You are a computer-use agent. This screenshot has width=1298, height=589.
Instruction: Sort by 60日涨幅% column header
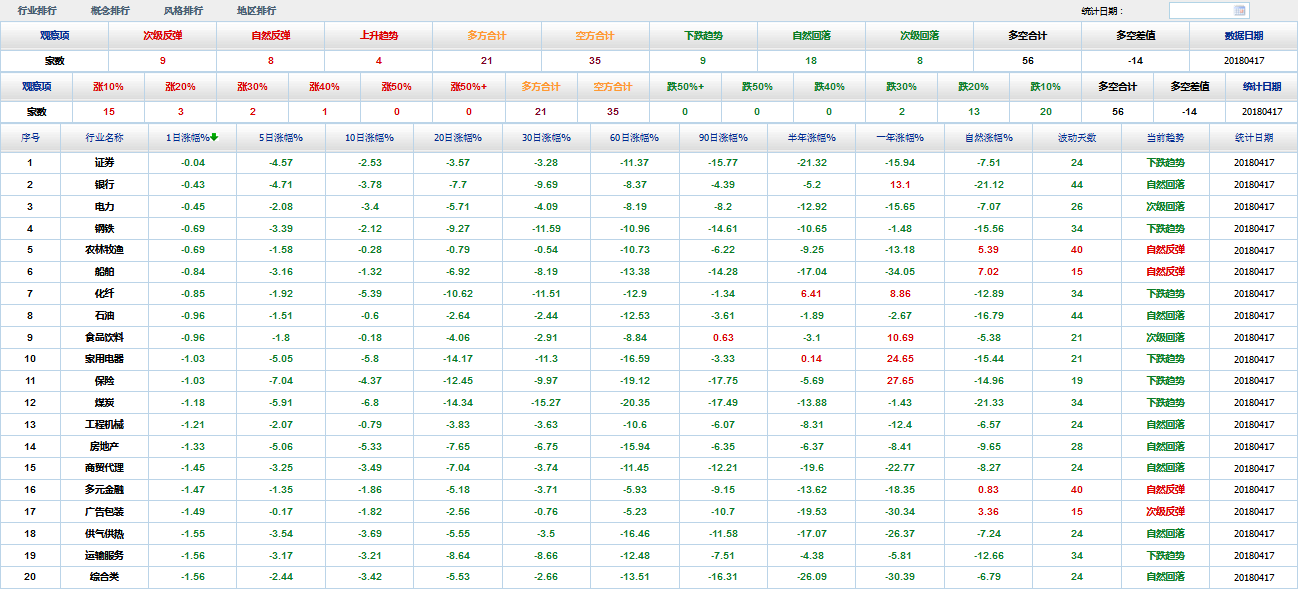coord(634,137)
